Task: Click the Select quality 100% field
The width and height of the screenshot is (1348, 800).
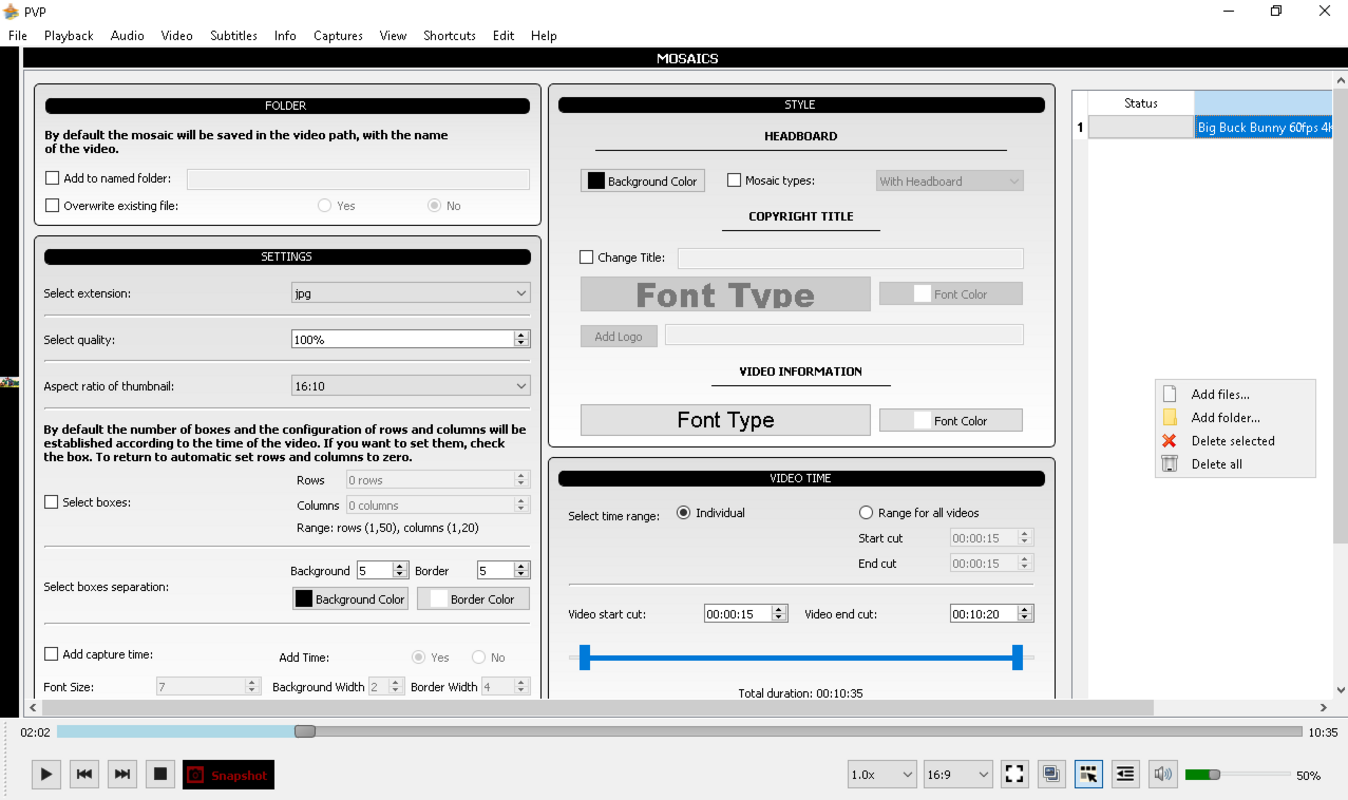Action: [402, 339]
